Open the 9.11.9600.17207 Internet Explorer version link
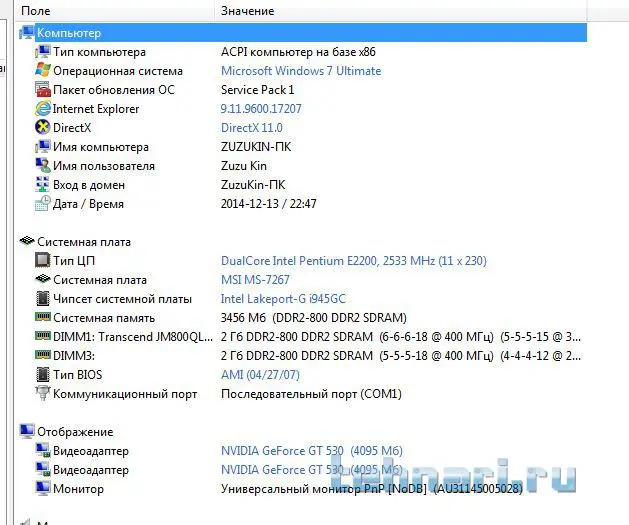 click(261, 109)
